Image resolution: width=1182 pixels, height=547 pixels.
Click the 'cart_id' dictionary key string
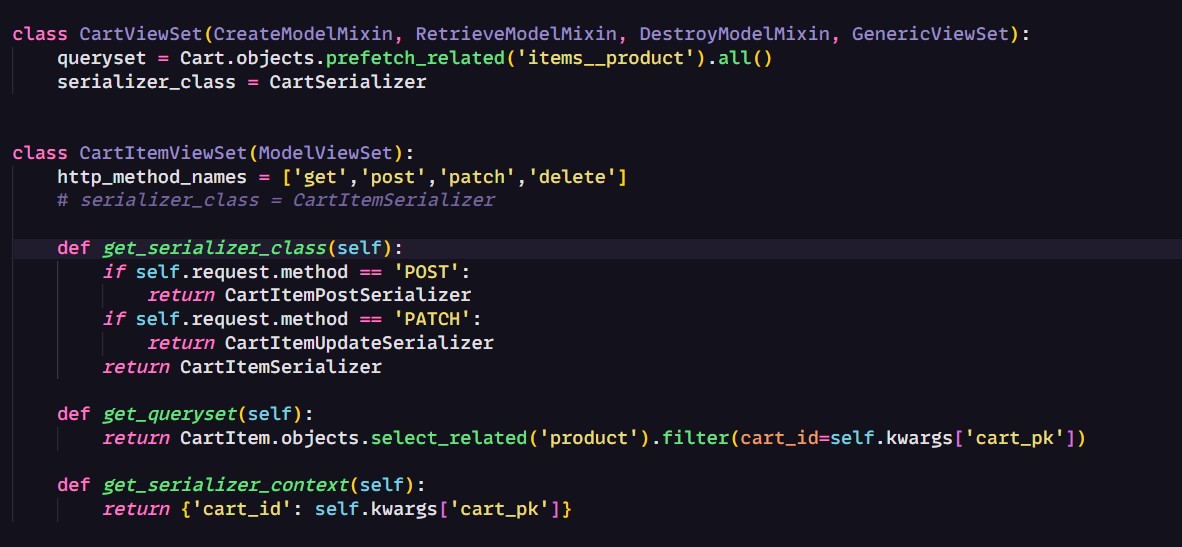(x=241, y=510)
